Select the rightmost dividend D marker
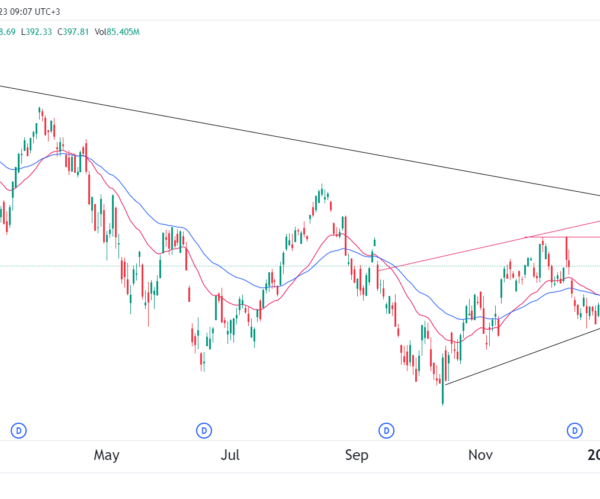This screenshot has width=600, height=499. point(575,430)
